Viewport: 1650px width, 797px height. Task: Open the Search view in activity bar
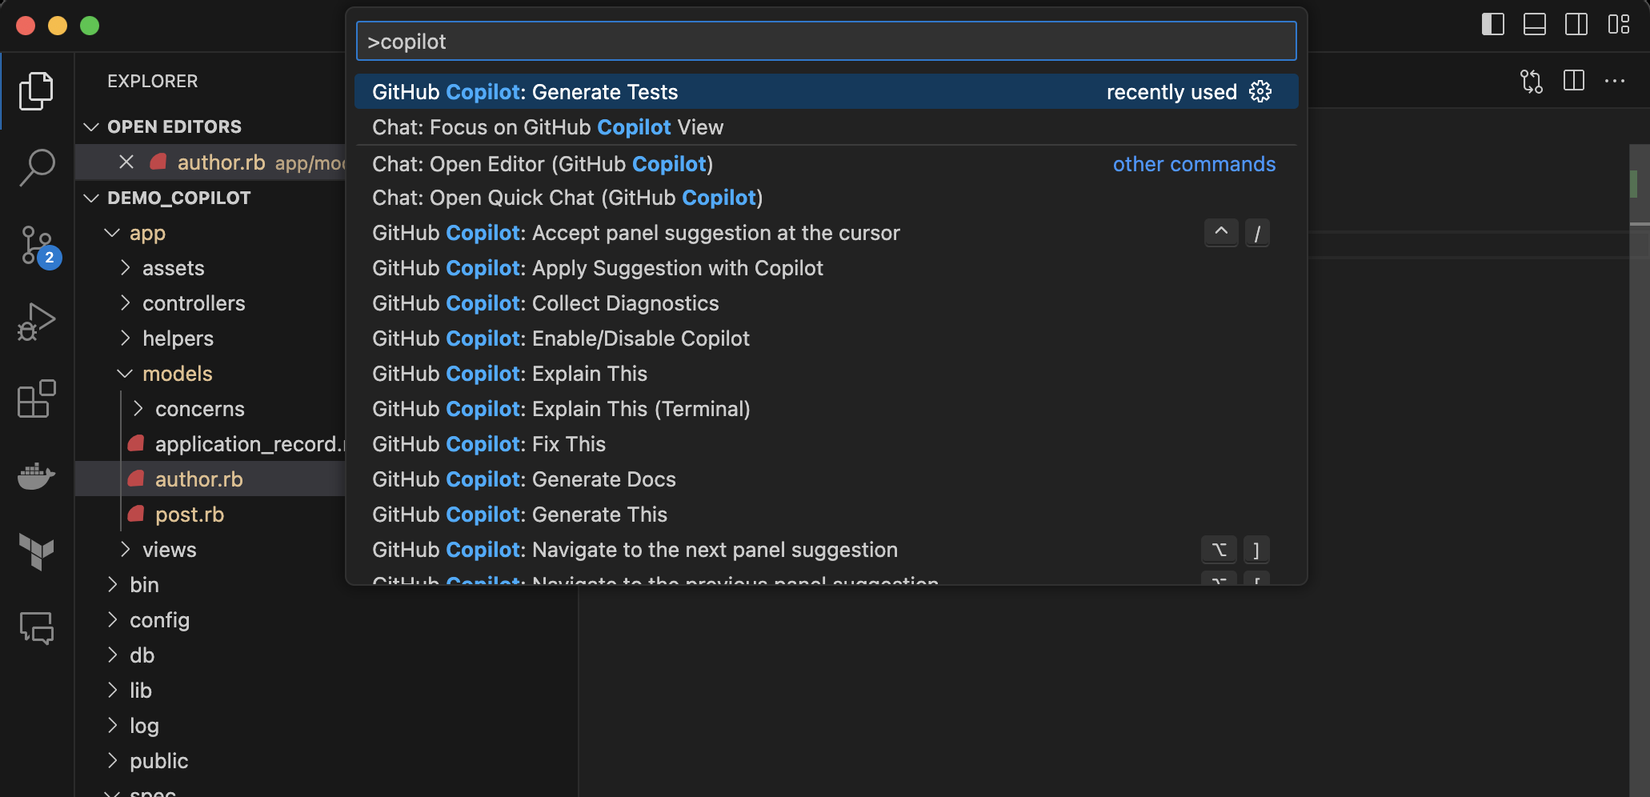[x=37, y=167]
